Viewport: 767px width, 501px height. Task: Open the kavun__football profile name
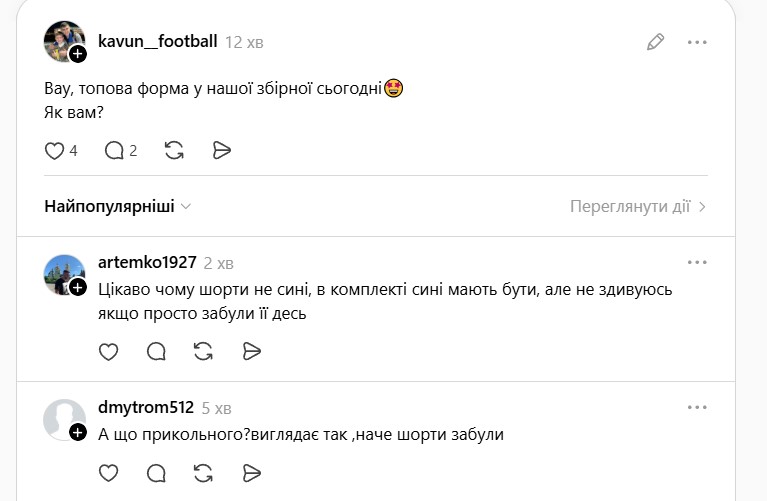157,42
